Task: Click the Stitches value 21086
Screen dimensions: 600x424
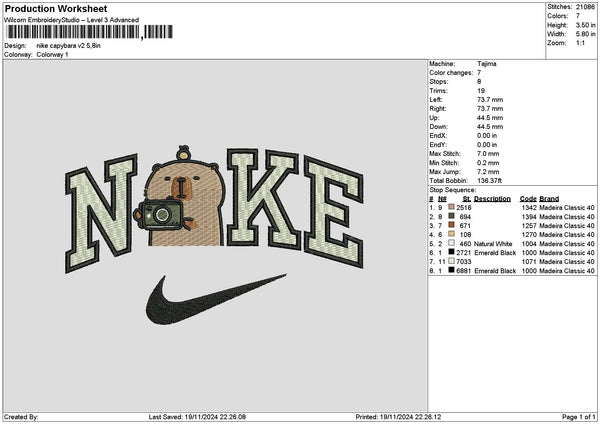Action: pyautogui.click(x=585, y=7)
